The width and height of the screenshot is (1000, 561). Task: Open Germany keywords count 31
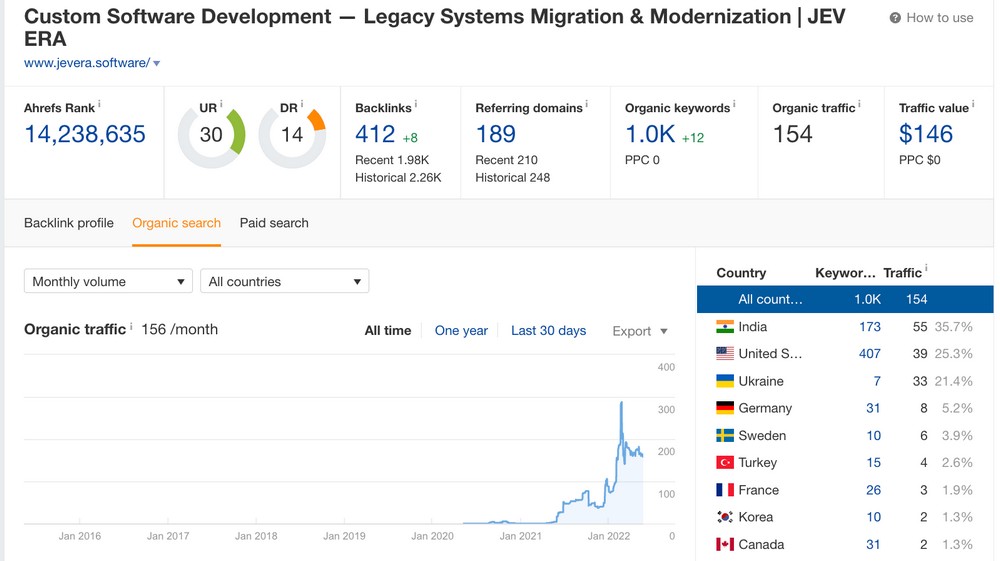873,408
